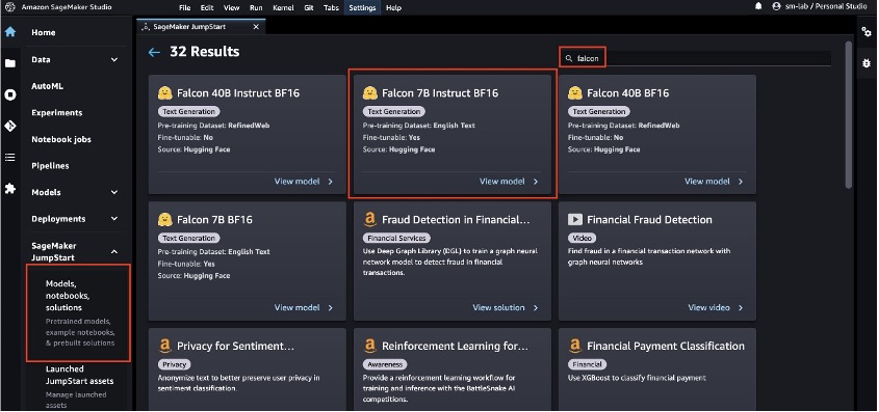
Task: View model for Falcon 7B BF16
Action: click(x=297, y=308)
